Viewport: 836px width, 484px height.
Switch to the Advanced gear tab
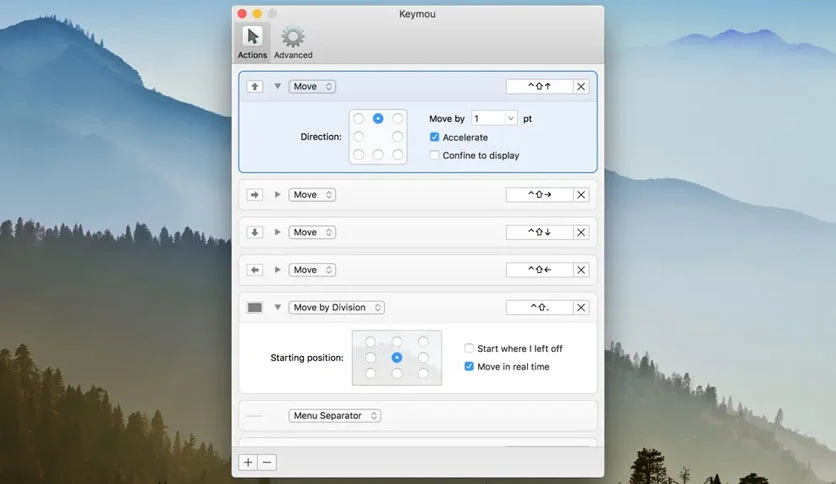(x=293, y=42)
